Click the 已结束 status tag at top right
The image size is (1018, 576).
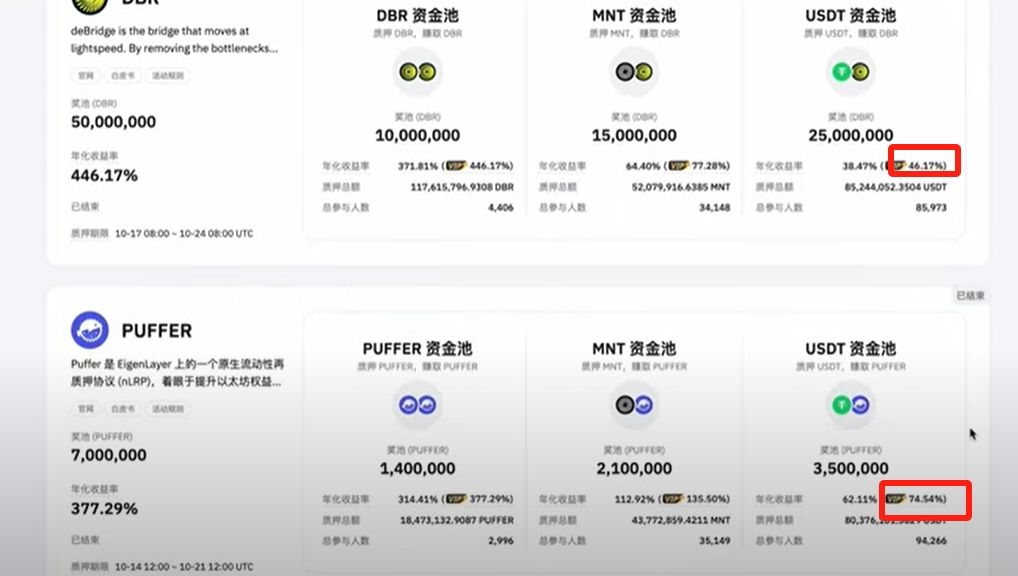pos(971,295)
